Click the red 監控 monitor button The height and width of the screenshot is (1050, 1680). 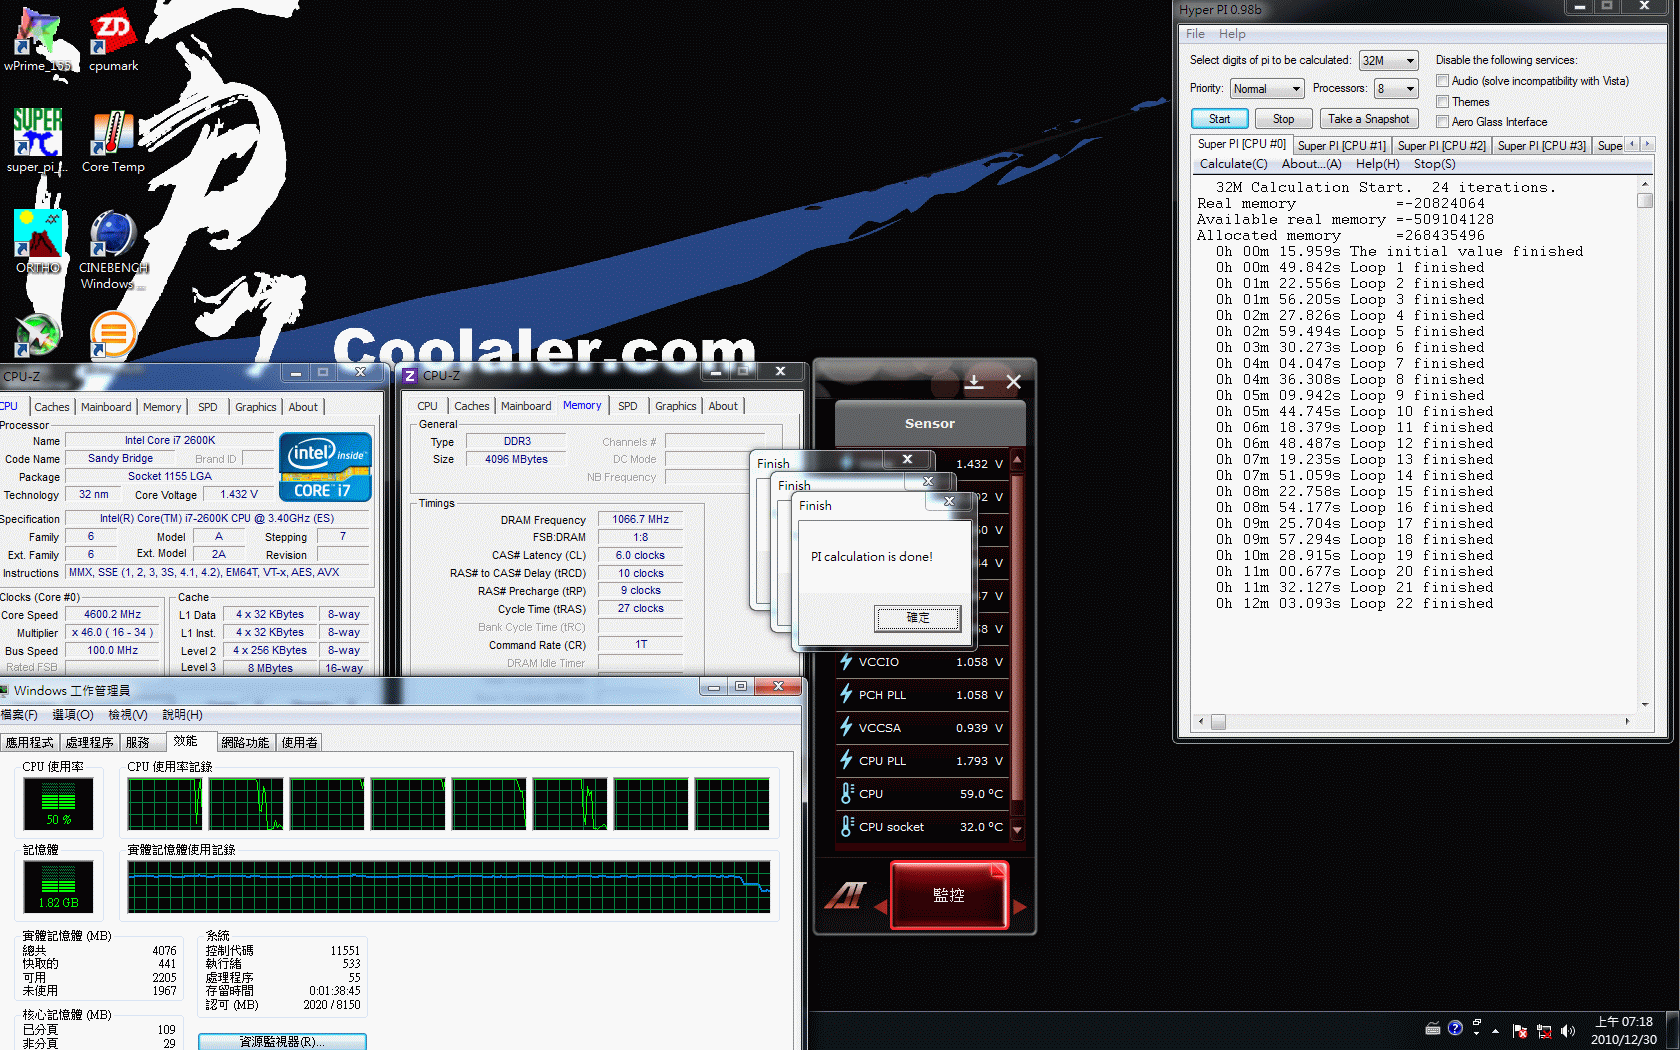(948, 895)
